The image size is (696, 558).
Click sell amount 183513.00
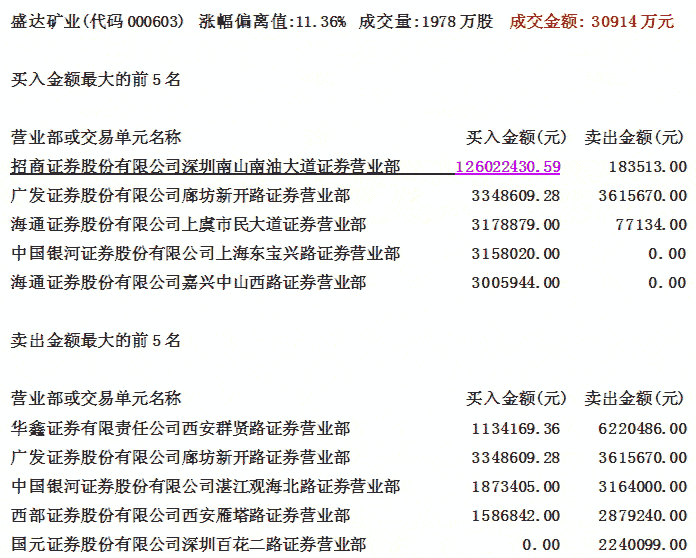point(648,166)
